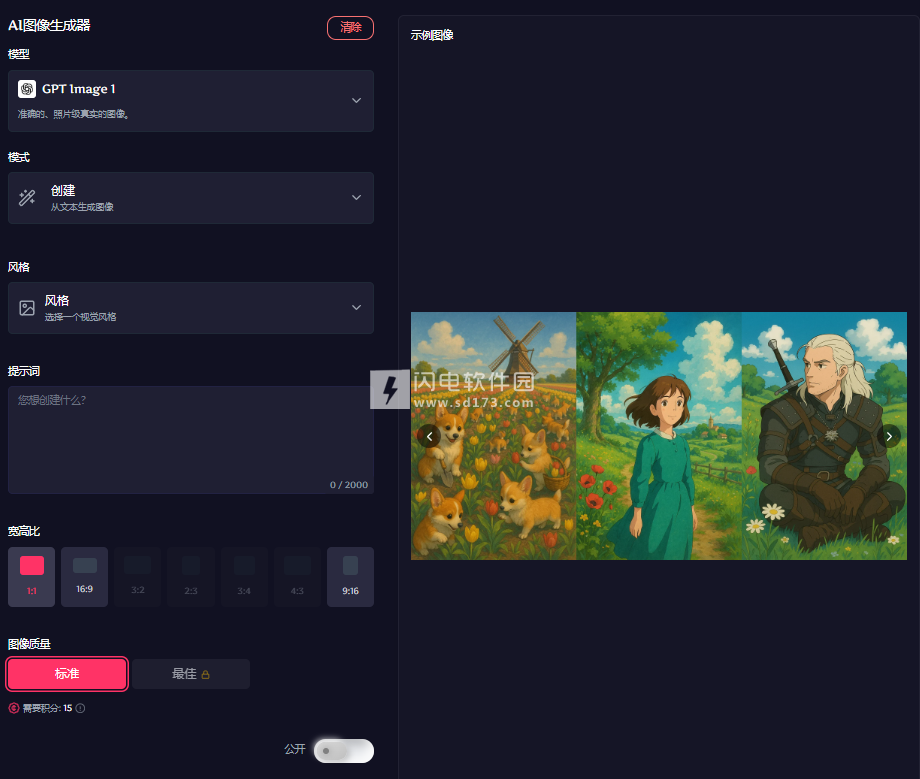The image size is (920, 779).
Task: Click the picture icon beside 风格
Action: coord(27,308)
